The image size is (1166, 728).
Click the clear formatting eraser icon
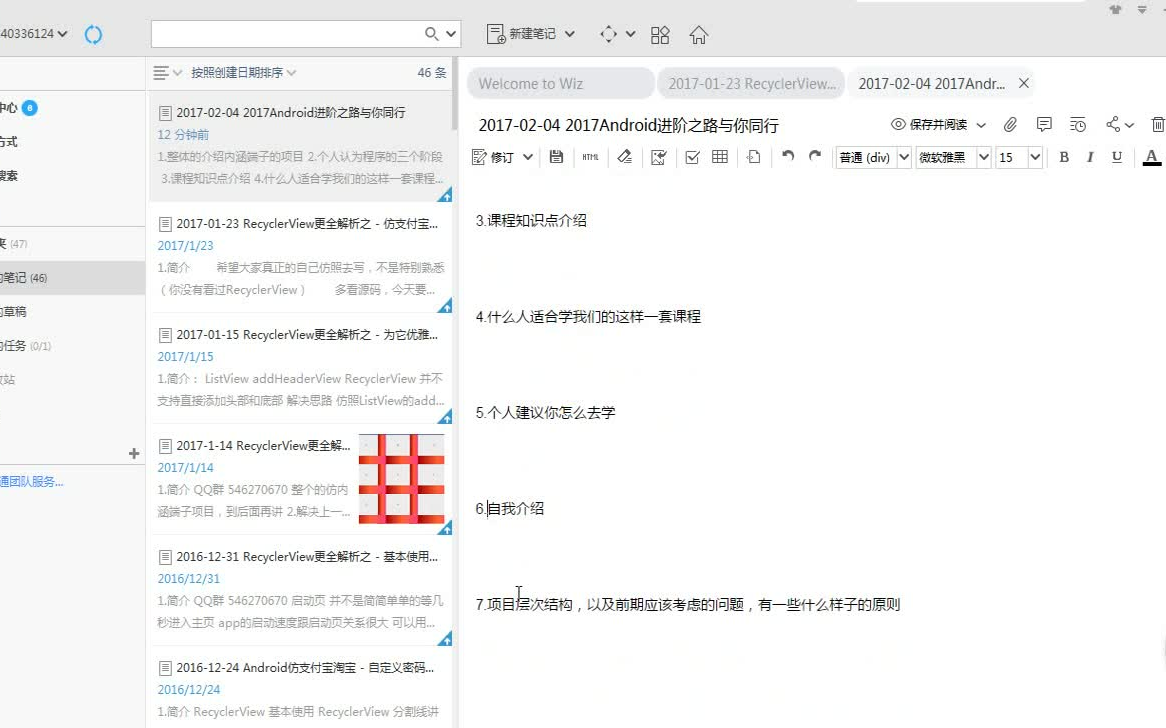[623, 157]
